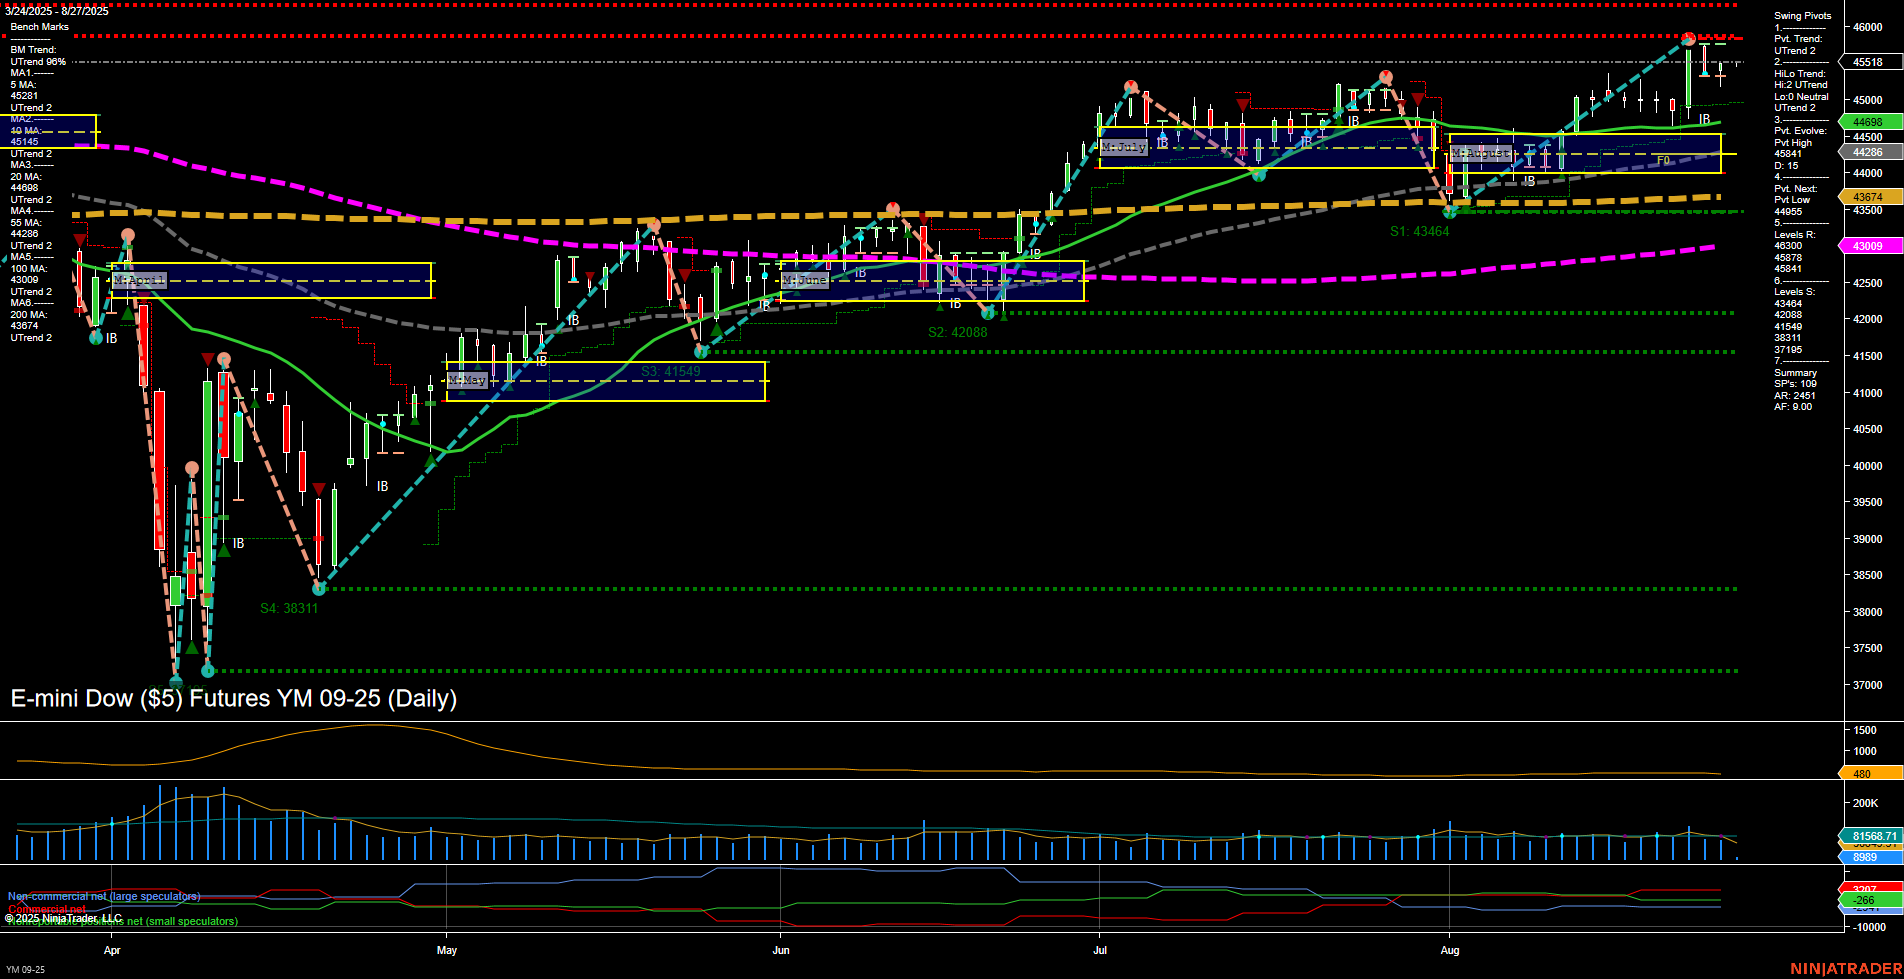Click the Jun label on the time axis
The height and width of the screenshot is (979, 1904).
[781, 950]
